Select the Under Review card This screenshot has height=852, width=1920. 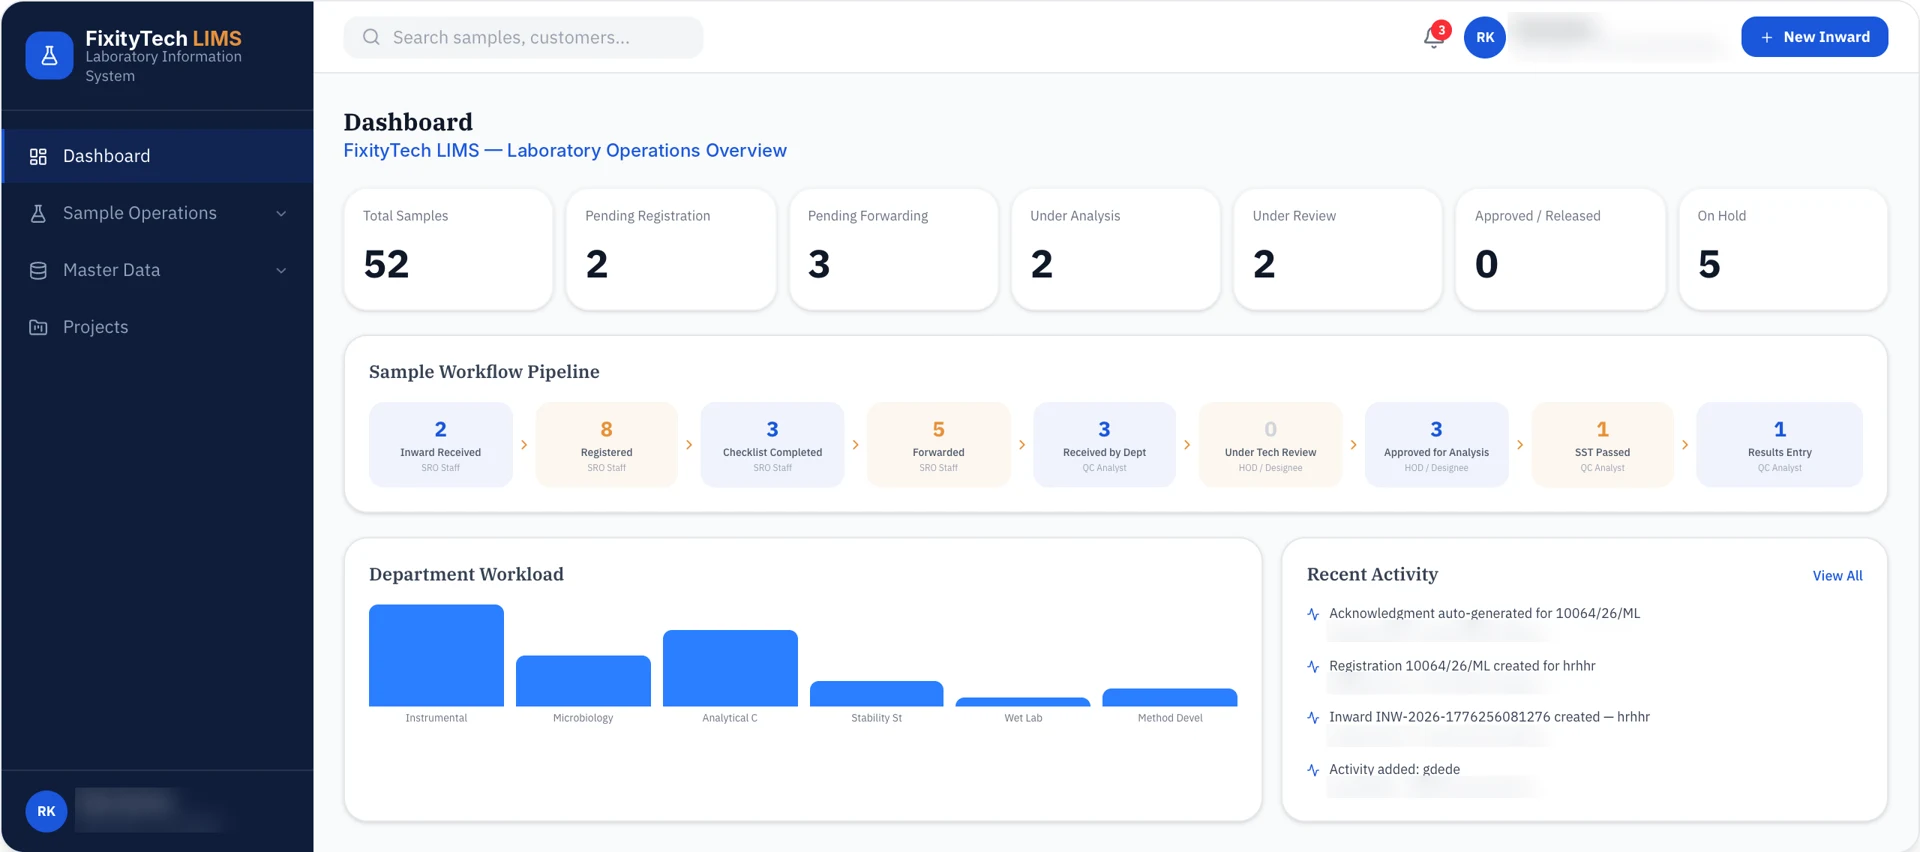click(x=1338, y=249)
